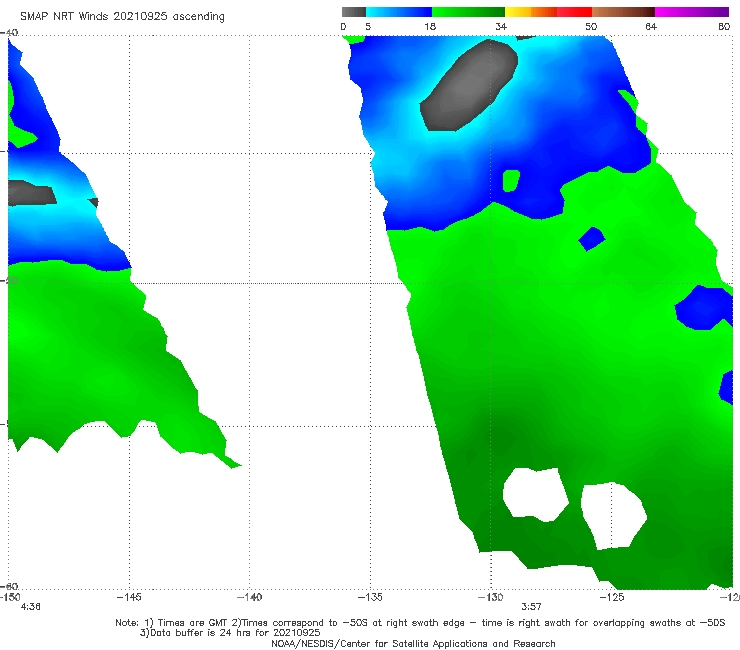The image size is (740, 650).
Task: Select the green segment of the color bar
Action: 468,12
